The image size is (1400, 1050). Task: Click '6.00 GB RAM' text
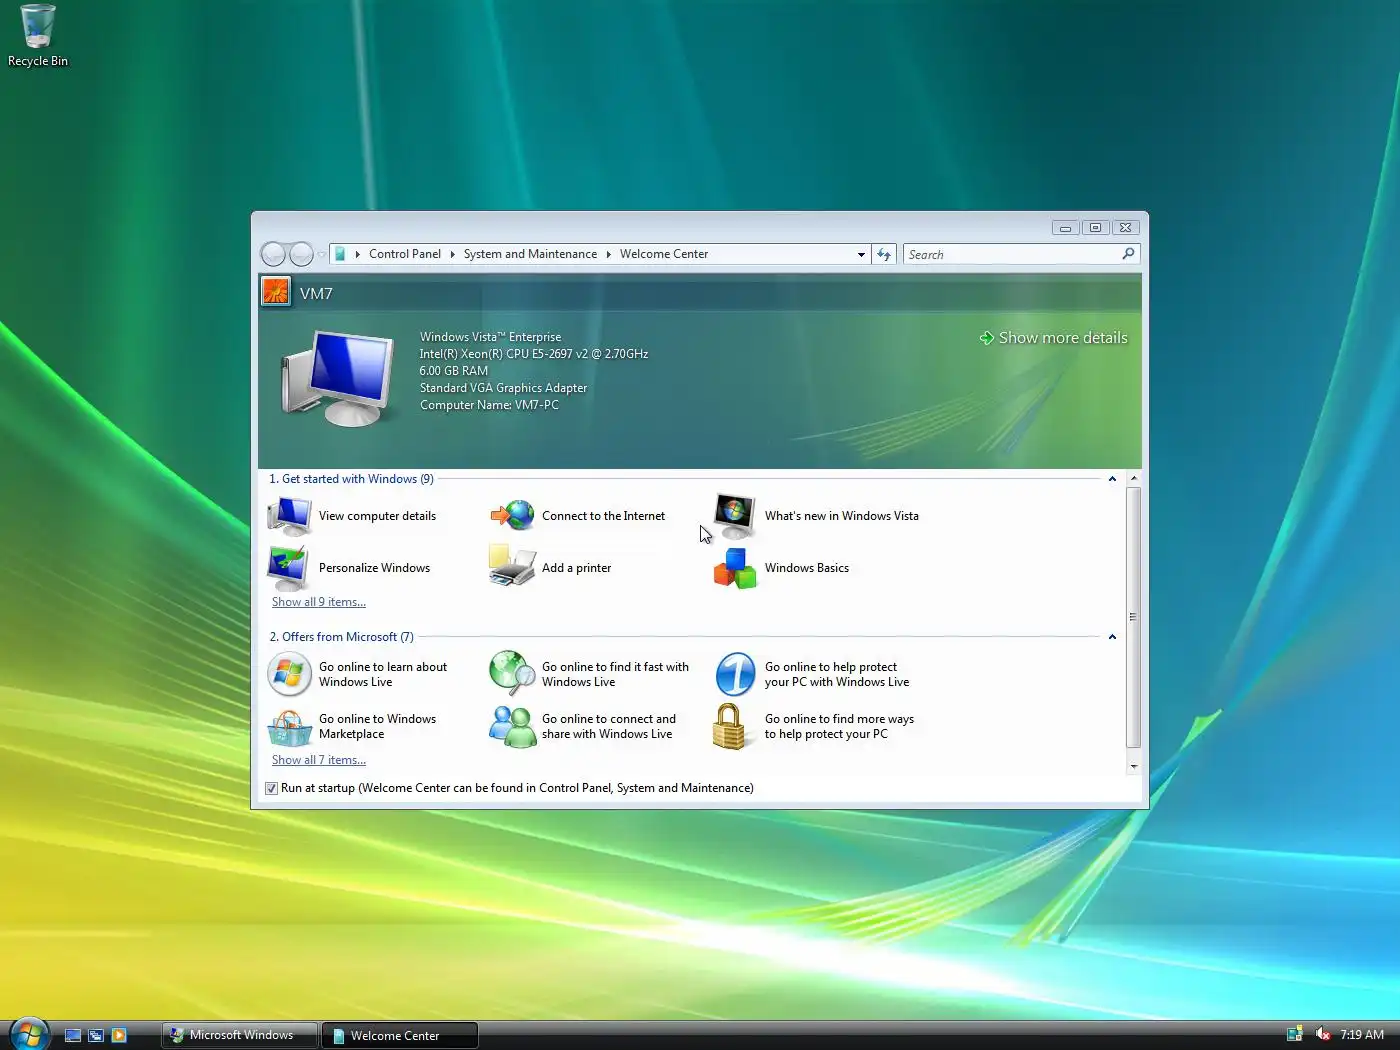pos(454,371)
